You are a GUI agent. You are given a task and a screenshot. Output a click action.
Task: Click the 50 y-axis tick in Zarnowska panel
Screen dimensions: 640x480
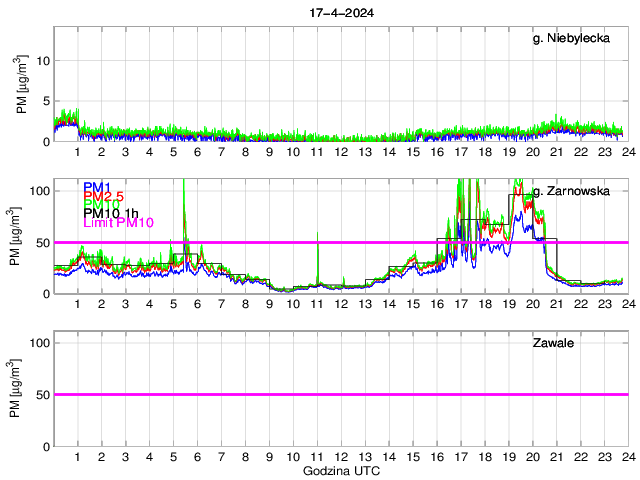point(42,242)
